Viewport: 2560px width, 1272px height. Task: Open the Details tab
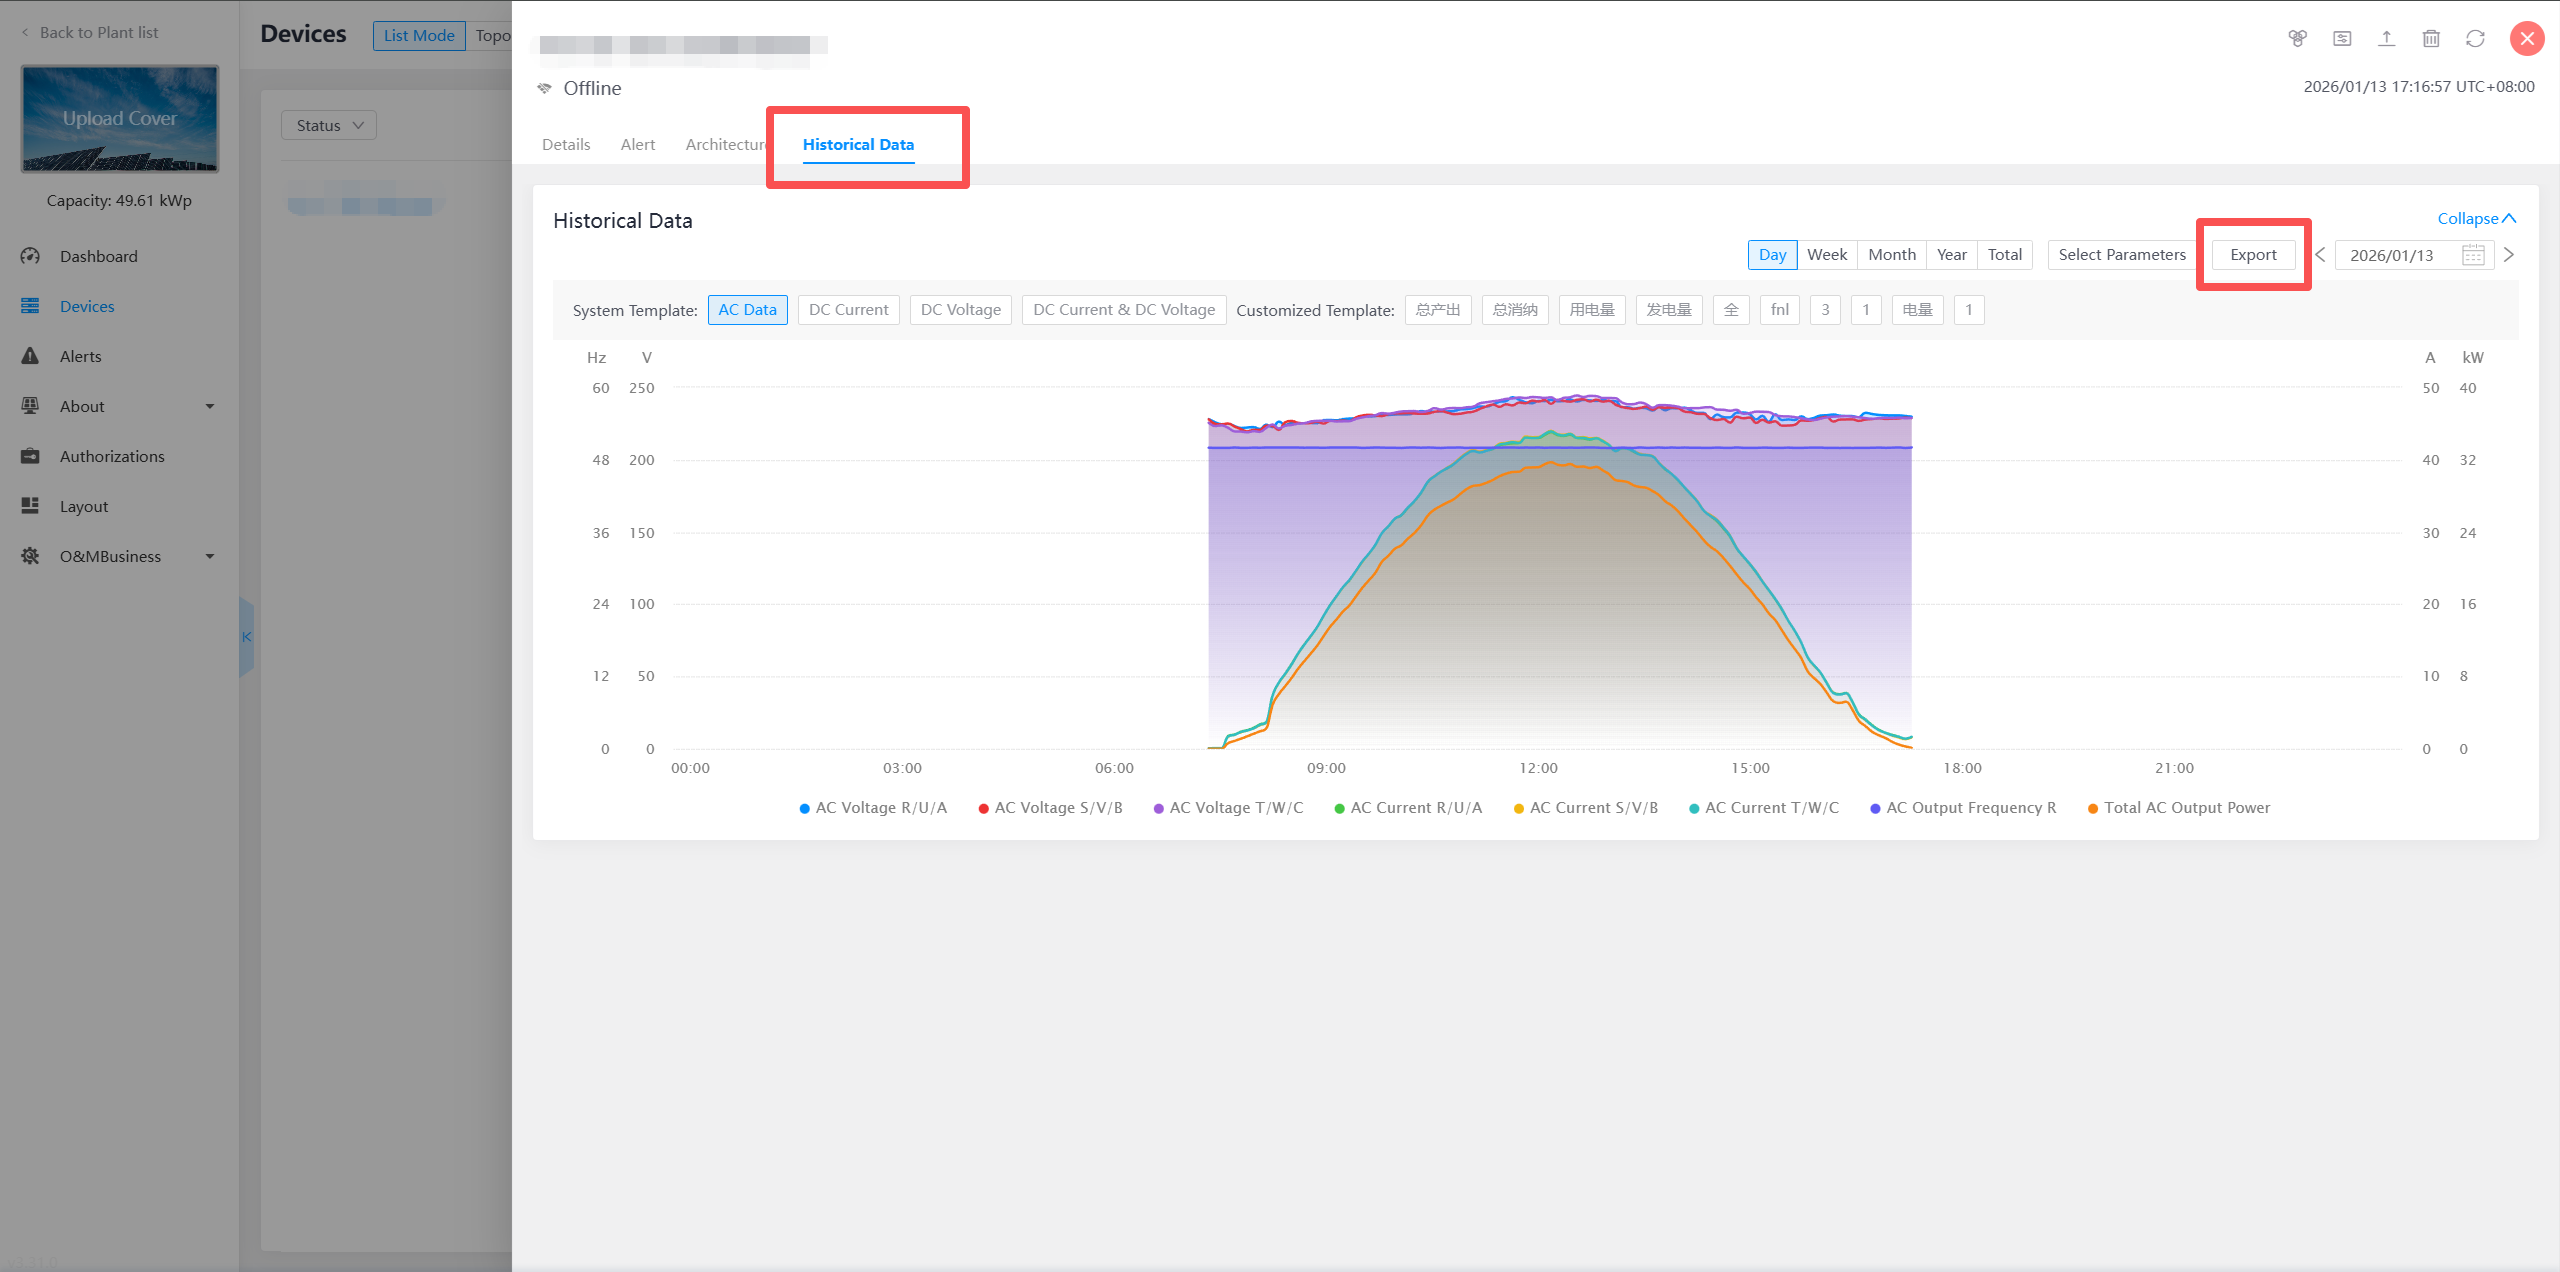(x=566, y=144)
